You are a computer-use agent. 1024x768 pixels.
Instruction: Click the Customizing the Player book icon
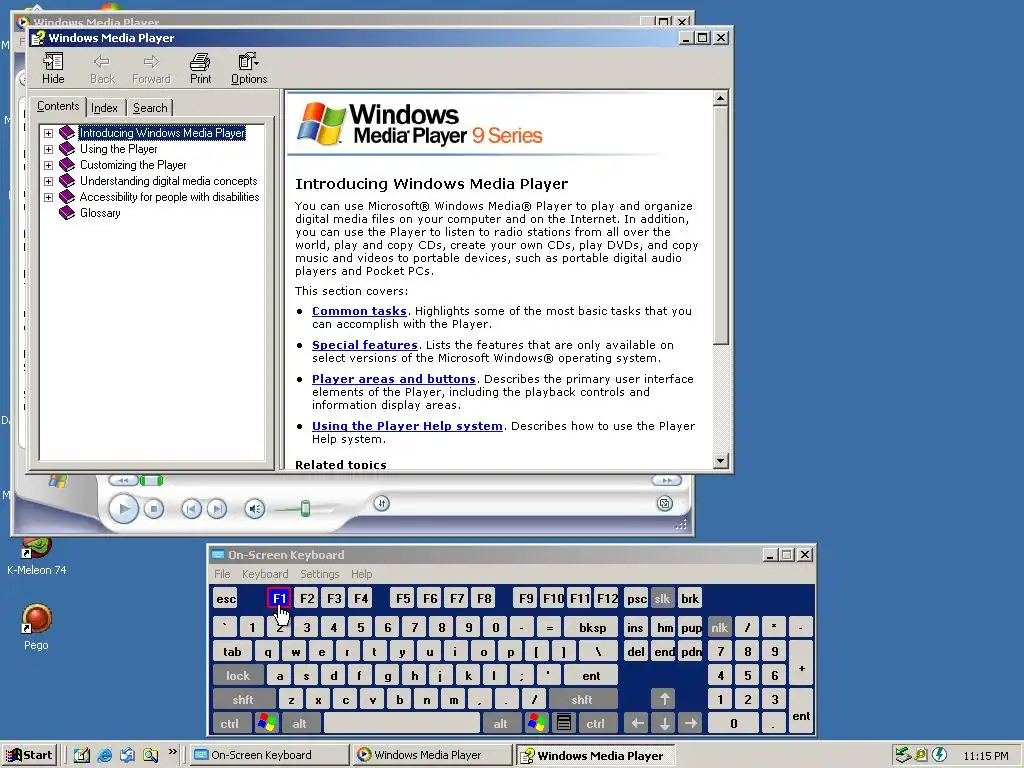[67, 165]
